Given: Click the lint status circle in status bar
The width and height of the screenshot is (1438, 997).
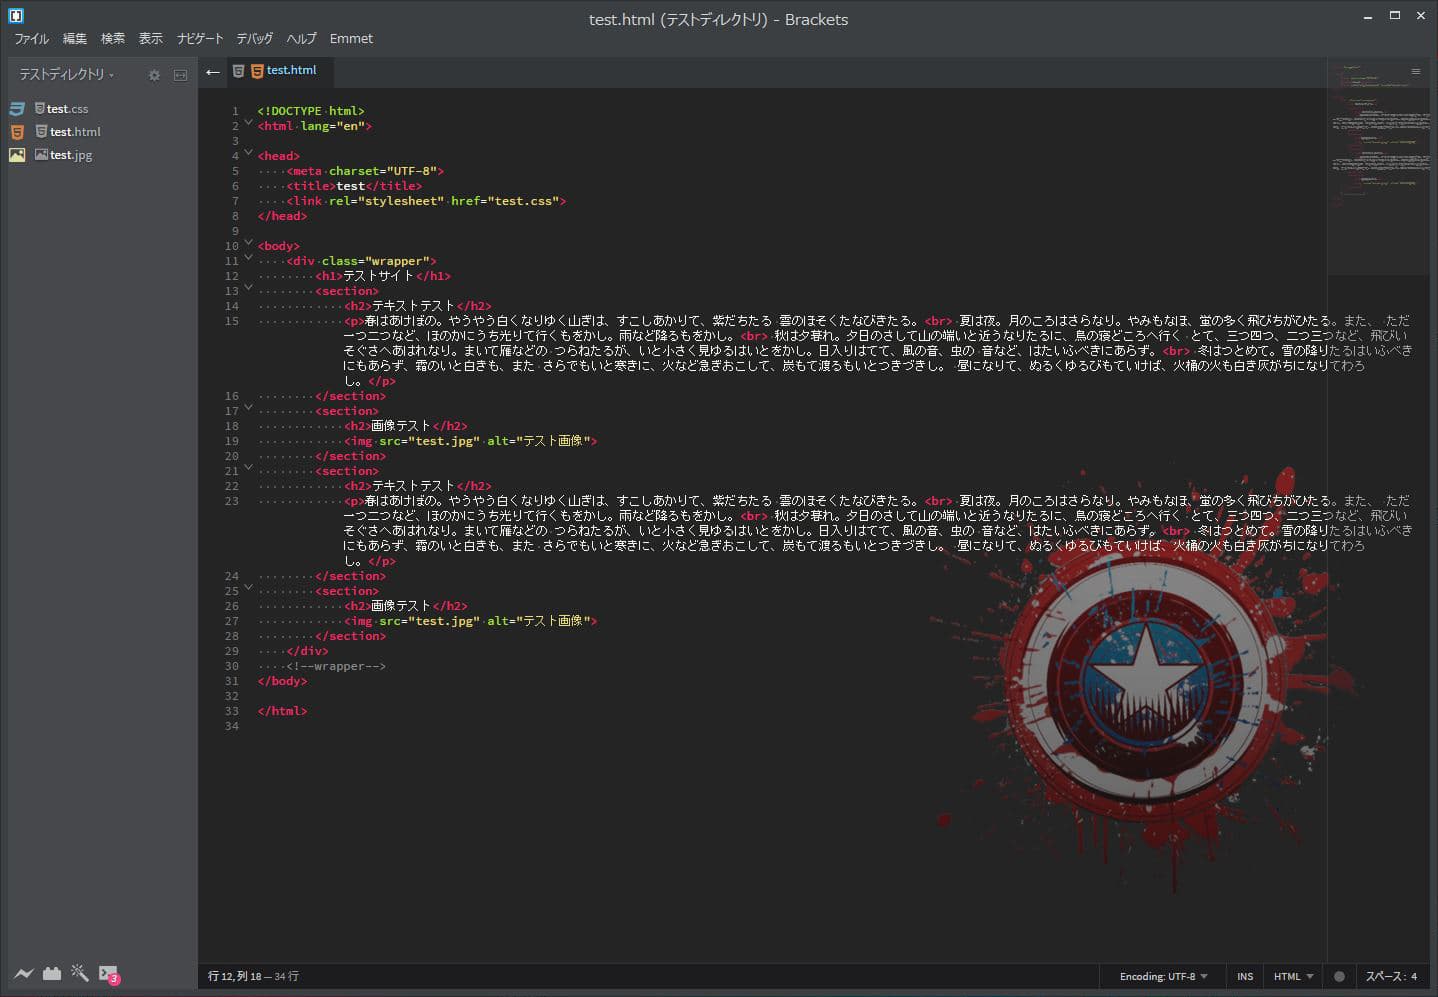Looking at the screenshot, I should click(1339, 976).
